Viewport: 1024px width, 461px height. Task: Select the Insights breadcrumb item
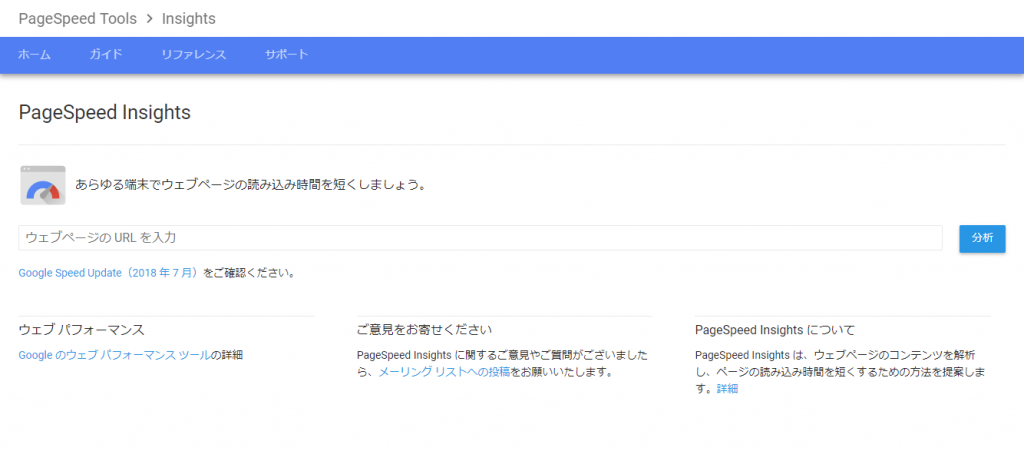[x=188, y=18]
